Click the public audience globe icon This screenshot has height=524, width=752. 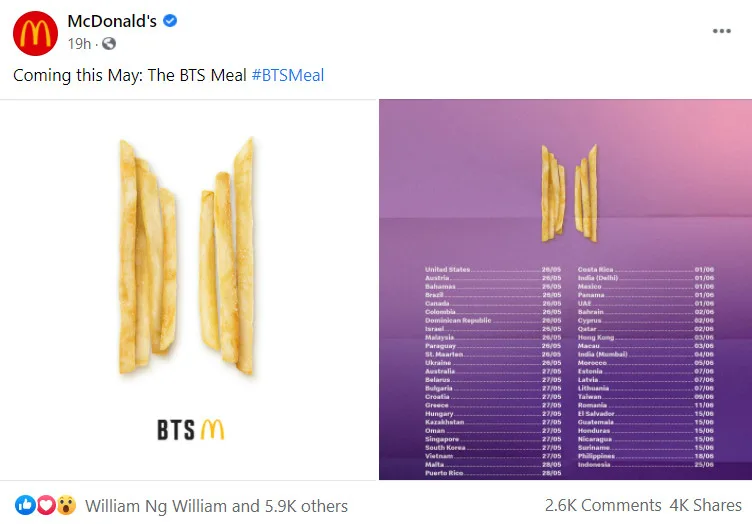(x=109, y=44)
